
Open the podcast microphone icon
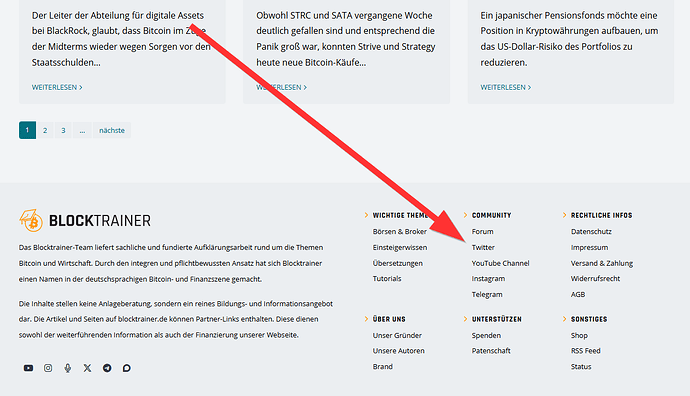tap(68, 368)
